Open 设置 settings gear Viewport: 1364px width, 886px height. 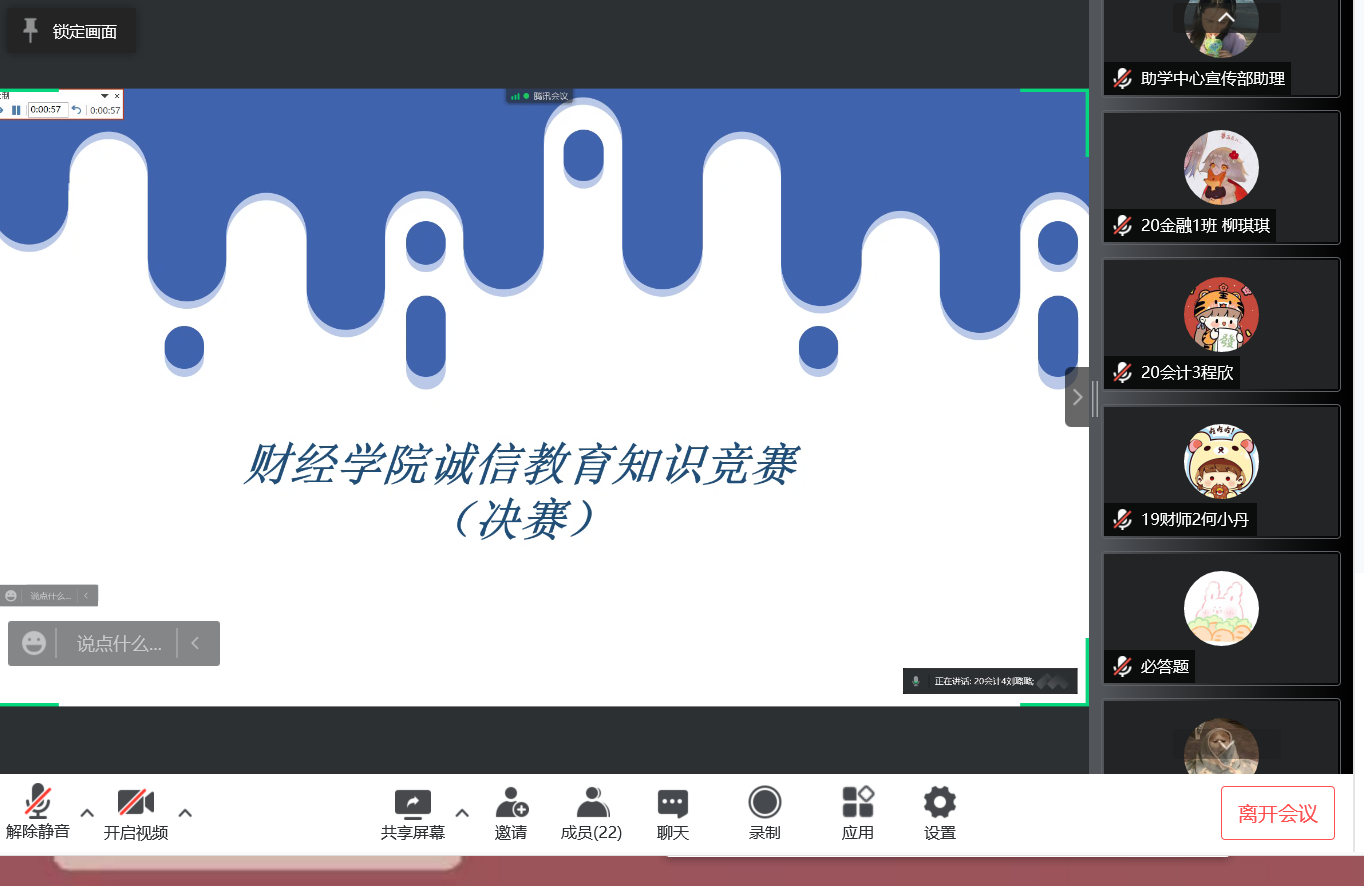(939, 803)
